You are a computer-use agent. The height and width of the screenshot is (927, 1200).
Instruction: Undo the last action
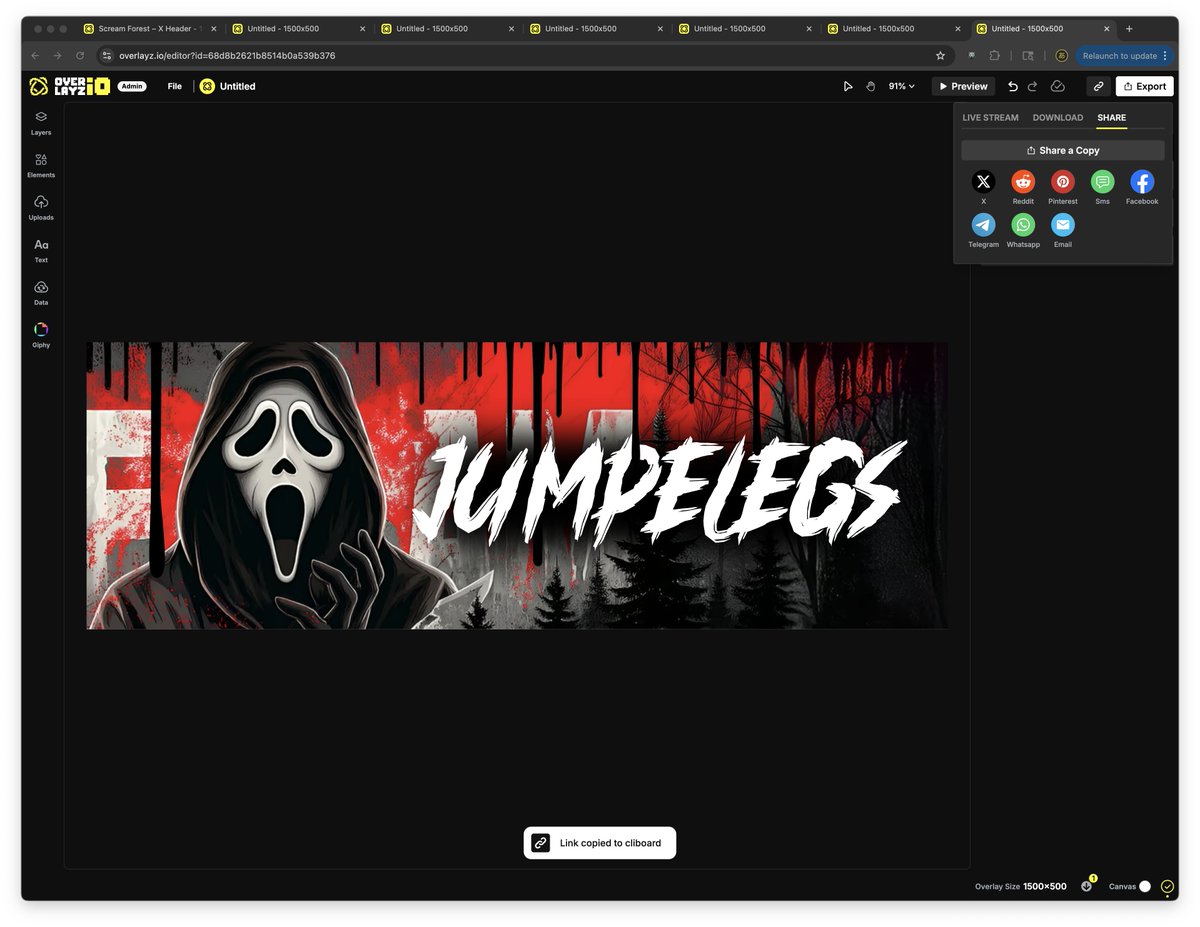click(x=1012, y=87)
